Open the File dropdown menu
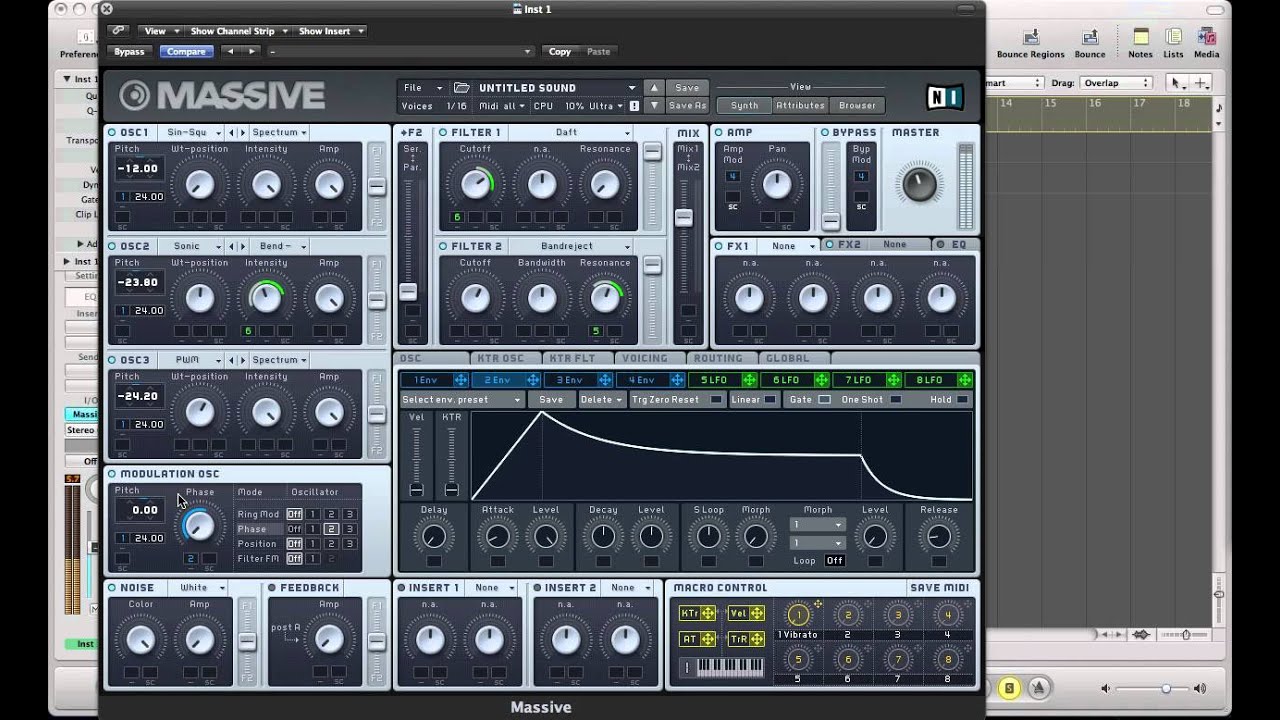 click(x=422, y=88)
